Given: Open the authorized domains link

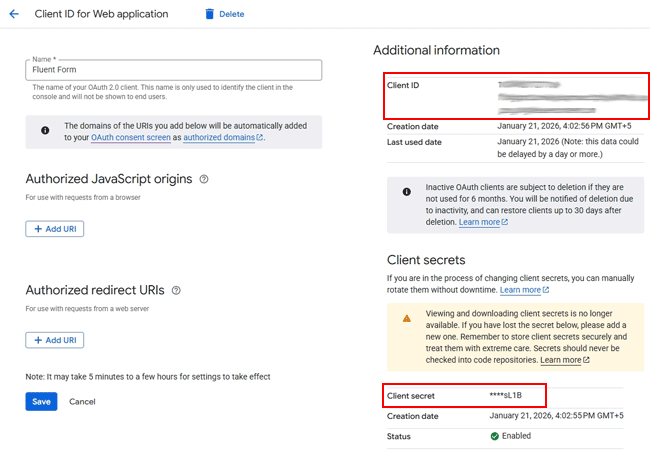Looking at the screenshot, I should (219, 138).
